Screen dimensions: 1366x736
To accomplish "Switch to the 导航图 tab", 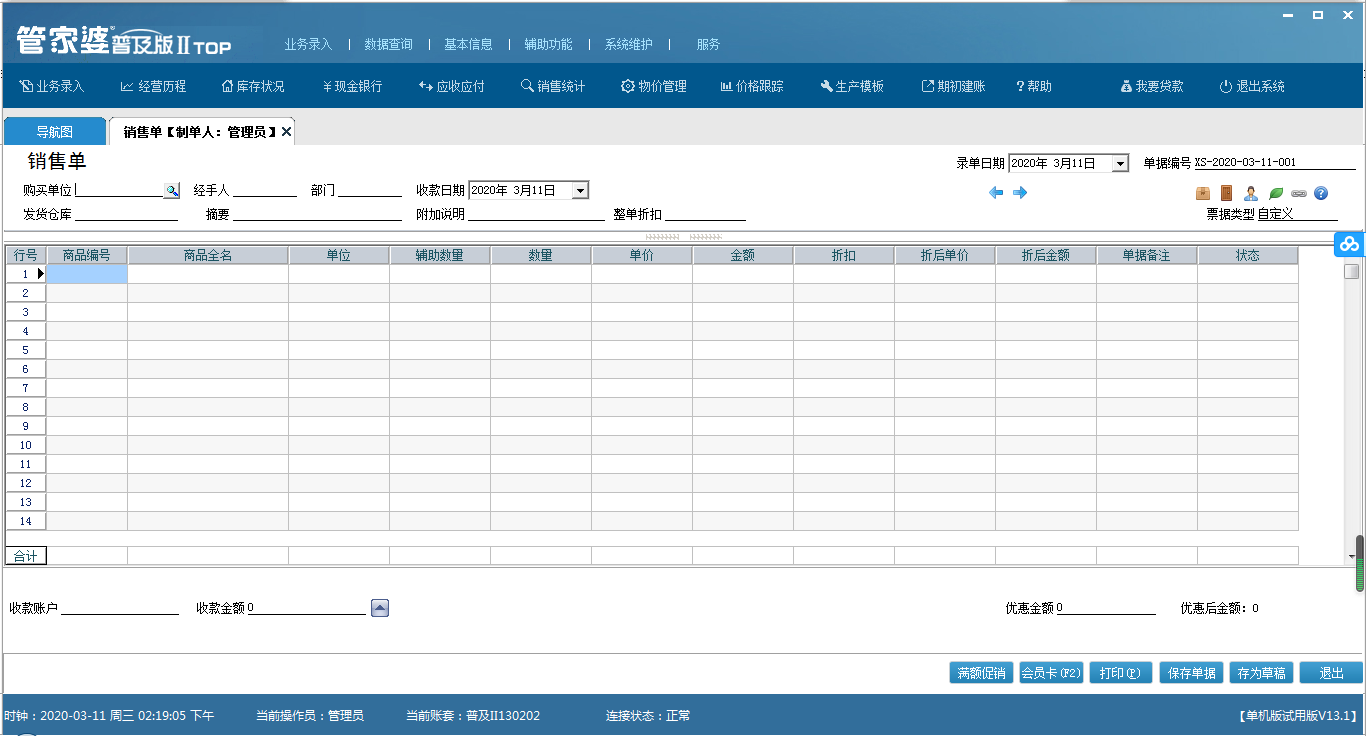I will (x=54, y=131).
